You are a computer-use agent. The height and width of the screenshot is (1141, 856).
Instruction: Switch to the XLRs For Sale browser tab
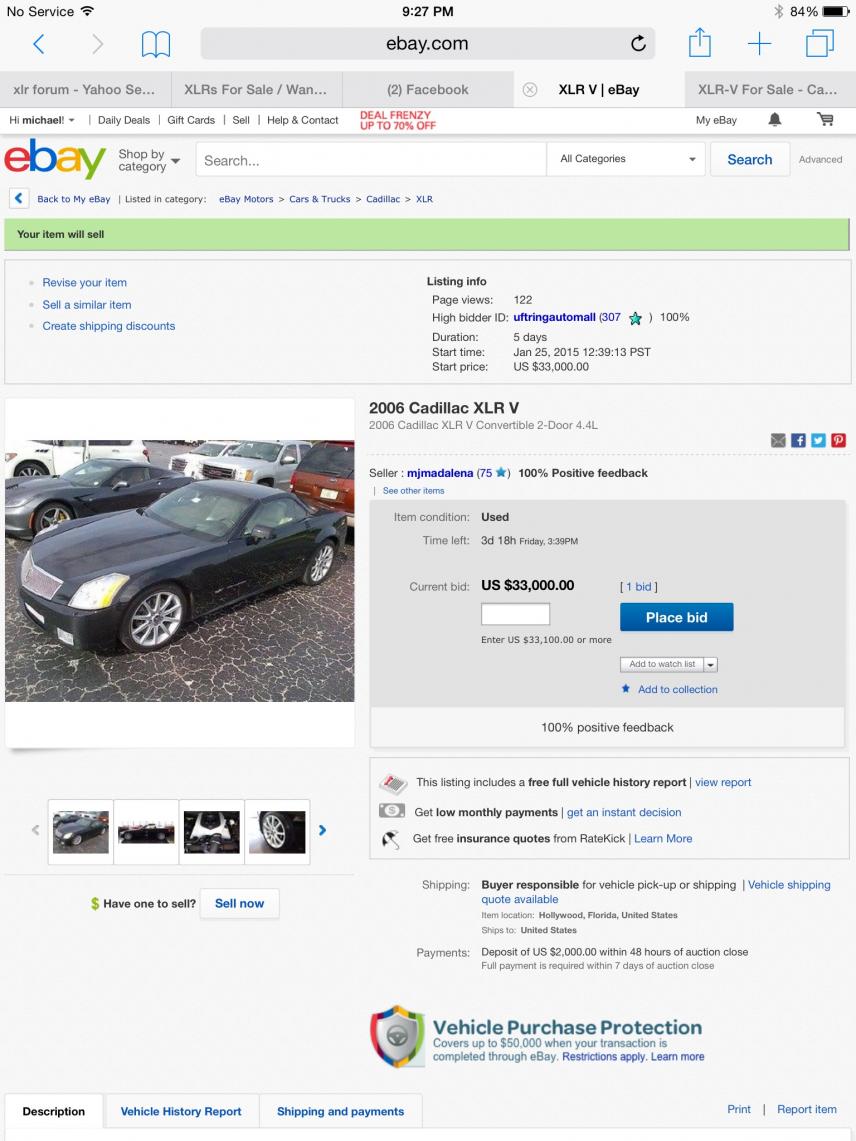(x=255, y=90)
